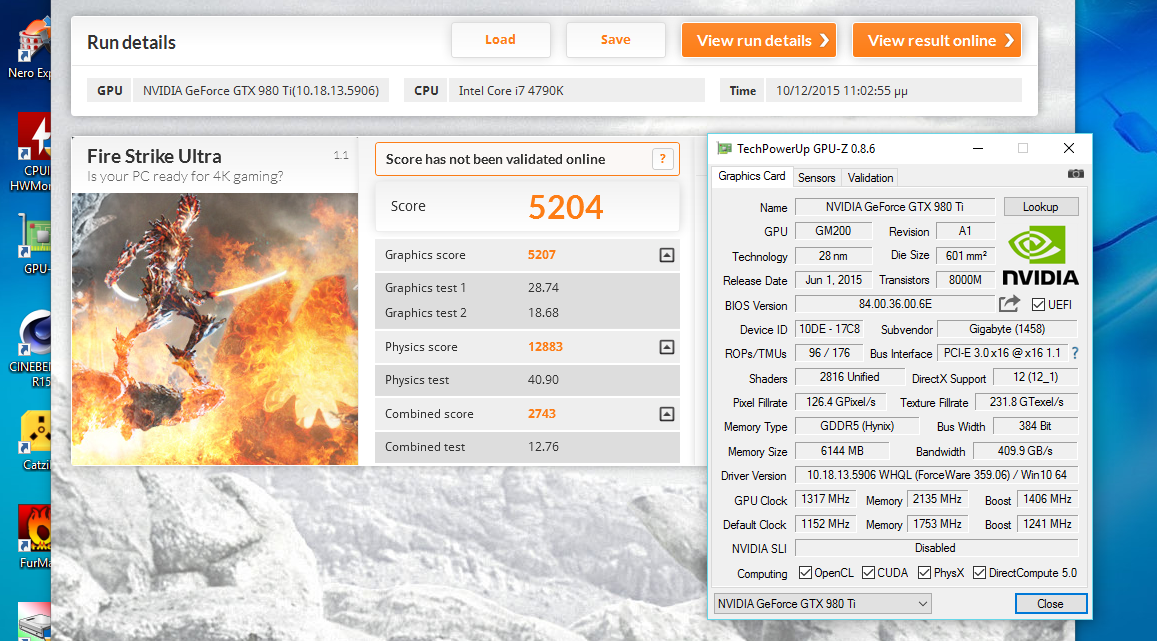Click the Memory Type GDDR5 (Hynix) value
The image size is (1157, 641).
(x=857, y=426)
